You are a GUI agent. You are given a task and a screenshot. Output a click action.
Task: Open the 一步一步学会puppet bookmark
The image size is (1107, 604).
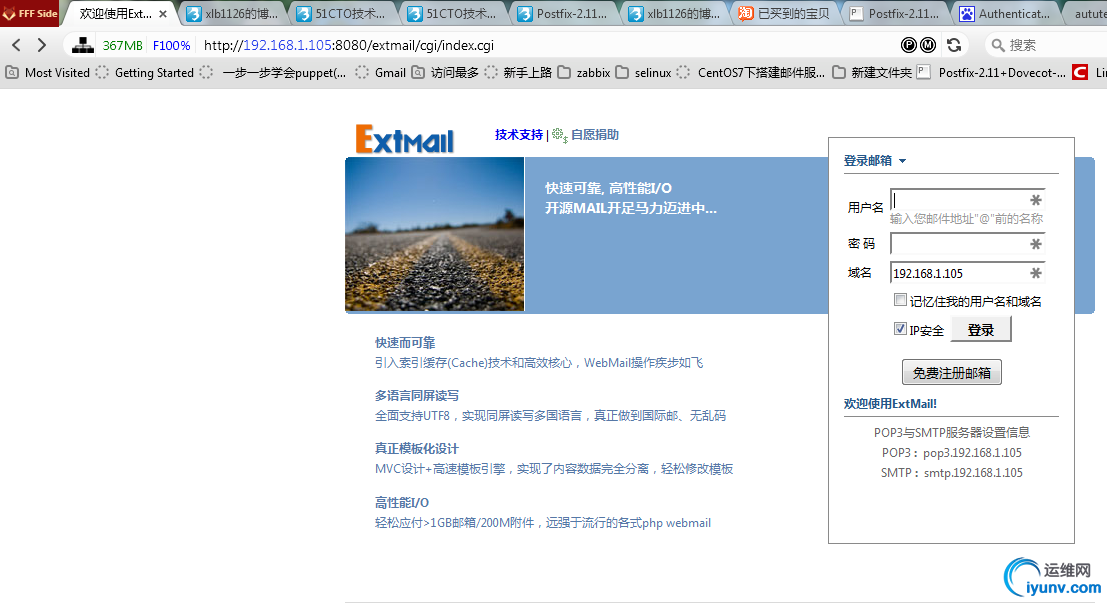pos(273,73)
